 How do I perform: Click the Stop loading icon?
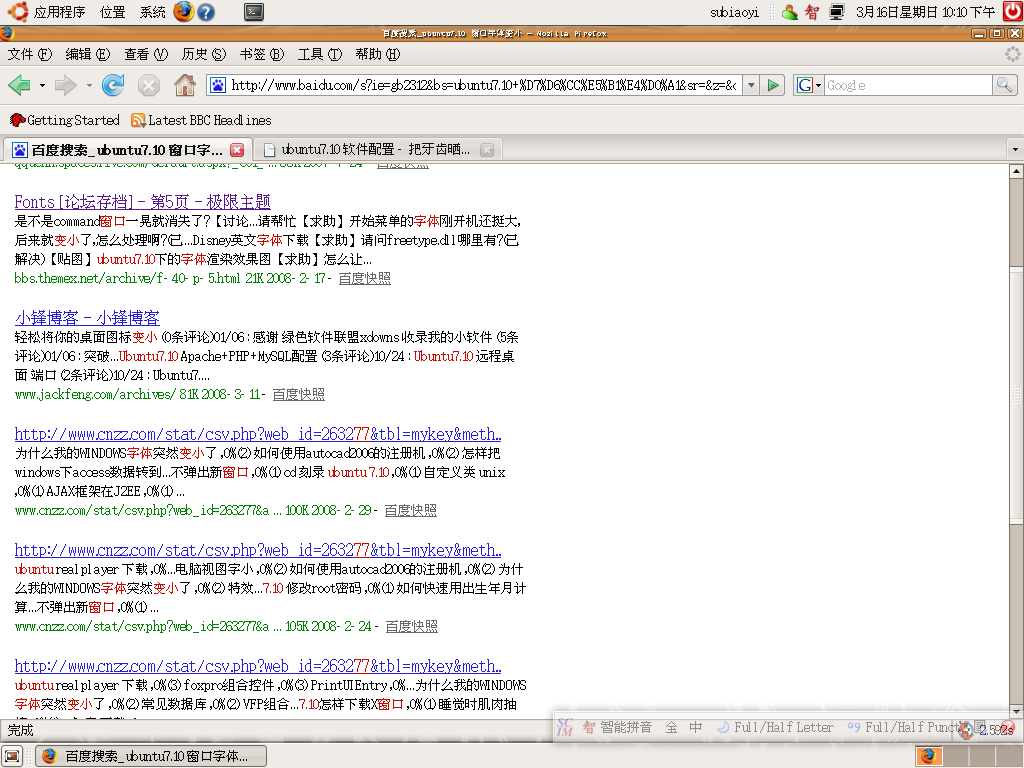click(149, 85)
